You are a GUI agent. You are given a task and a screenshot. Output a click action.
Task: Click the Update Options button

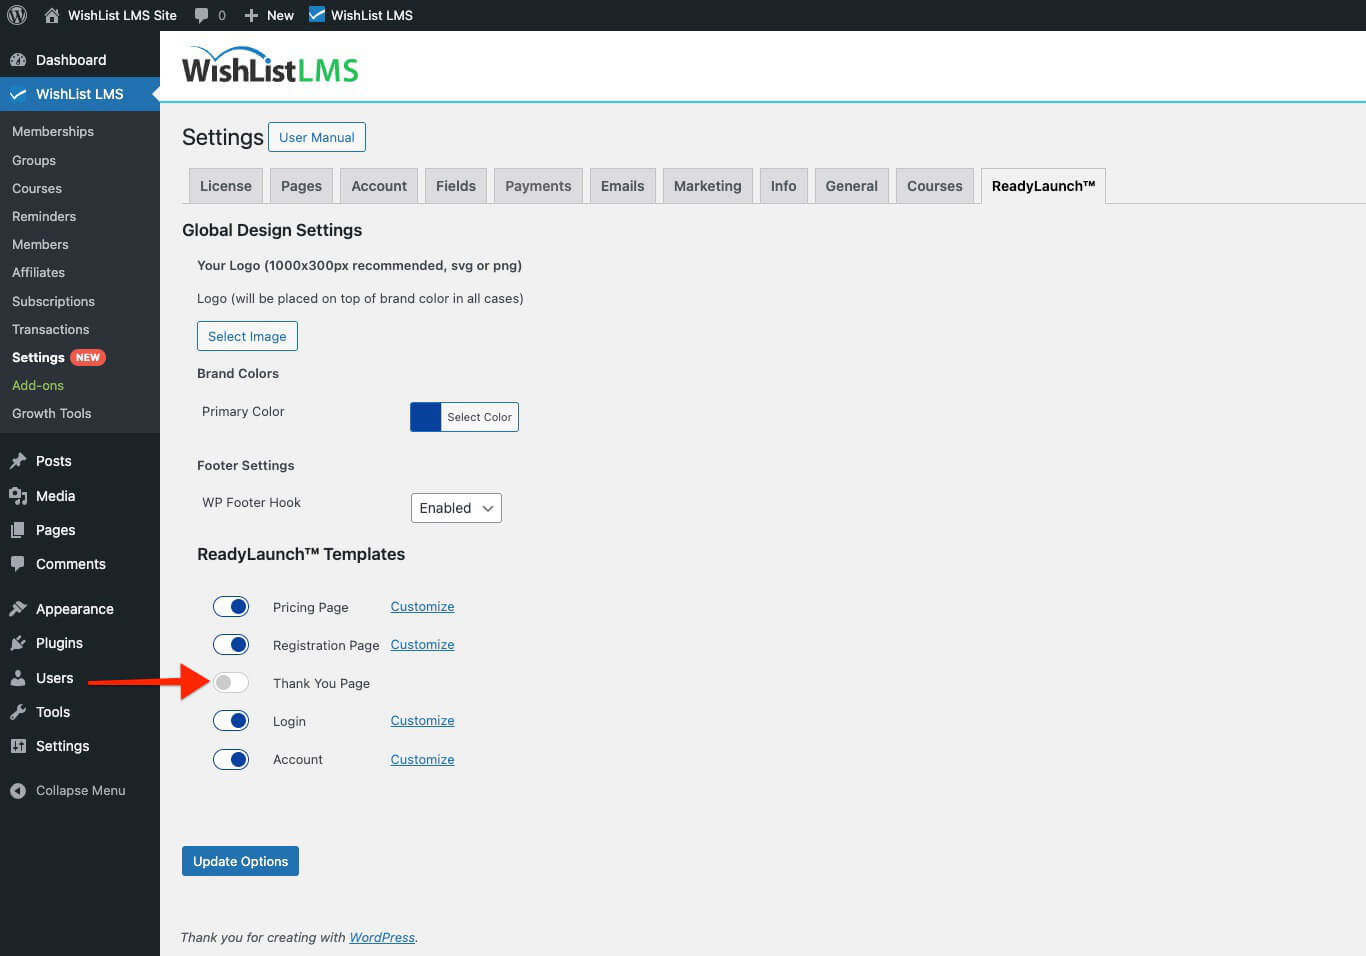pyautogui.click(x=240, y=860)
